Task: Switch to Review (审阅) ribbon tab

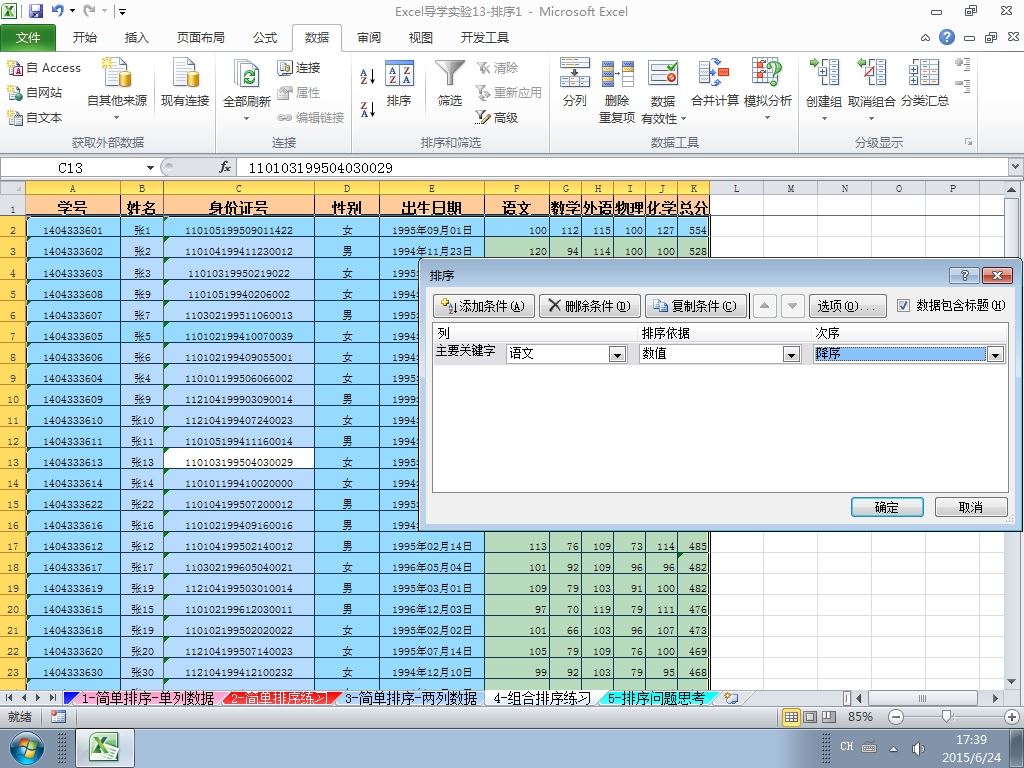Action: 369,37
